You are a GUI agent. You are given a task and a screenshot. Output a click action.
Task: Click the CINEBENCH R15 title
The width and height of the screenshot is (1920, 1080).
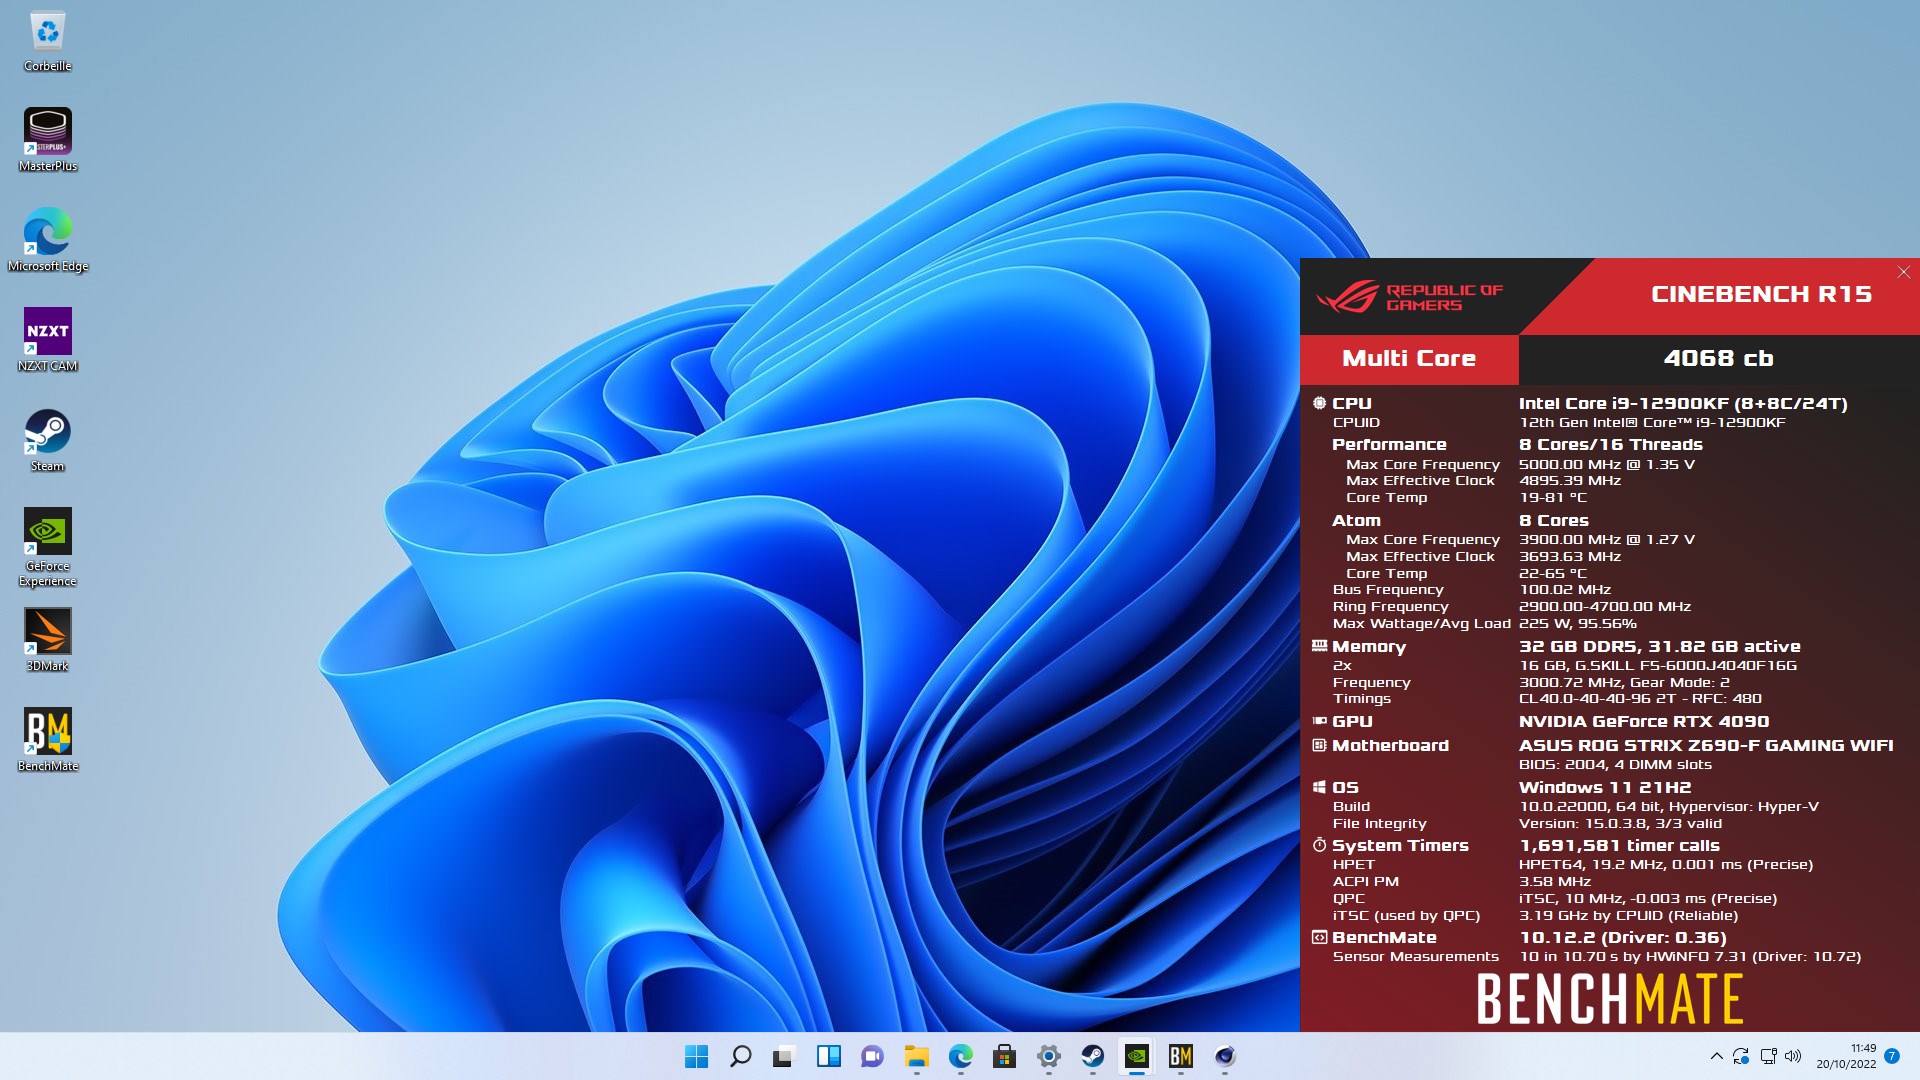click(1761, 294)
